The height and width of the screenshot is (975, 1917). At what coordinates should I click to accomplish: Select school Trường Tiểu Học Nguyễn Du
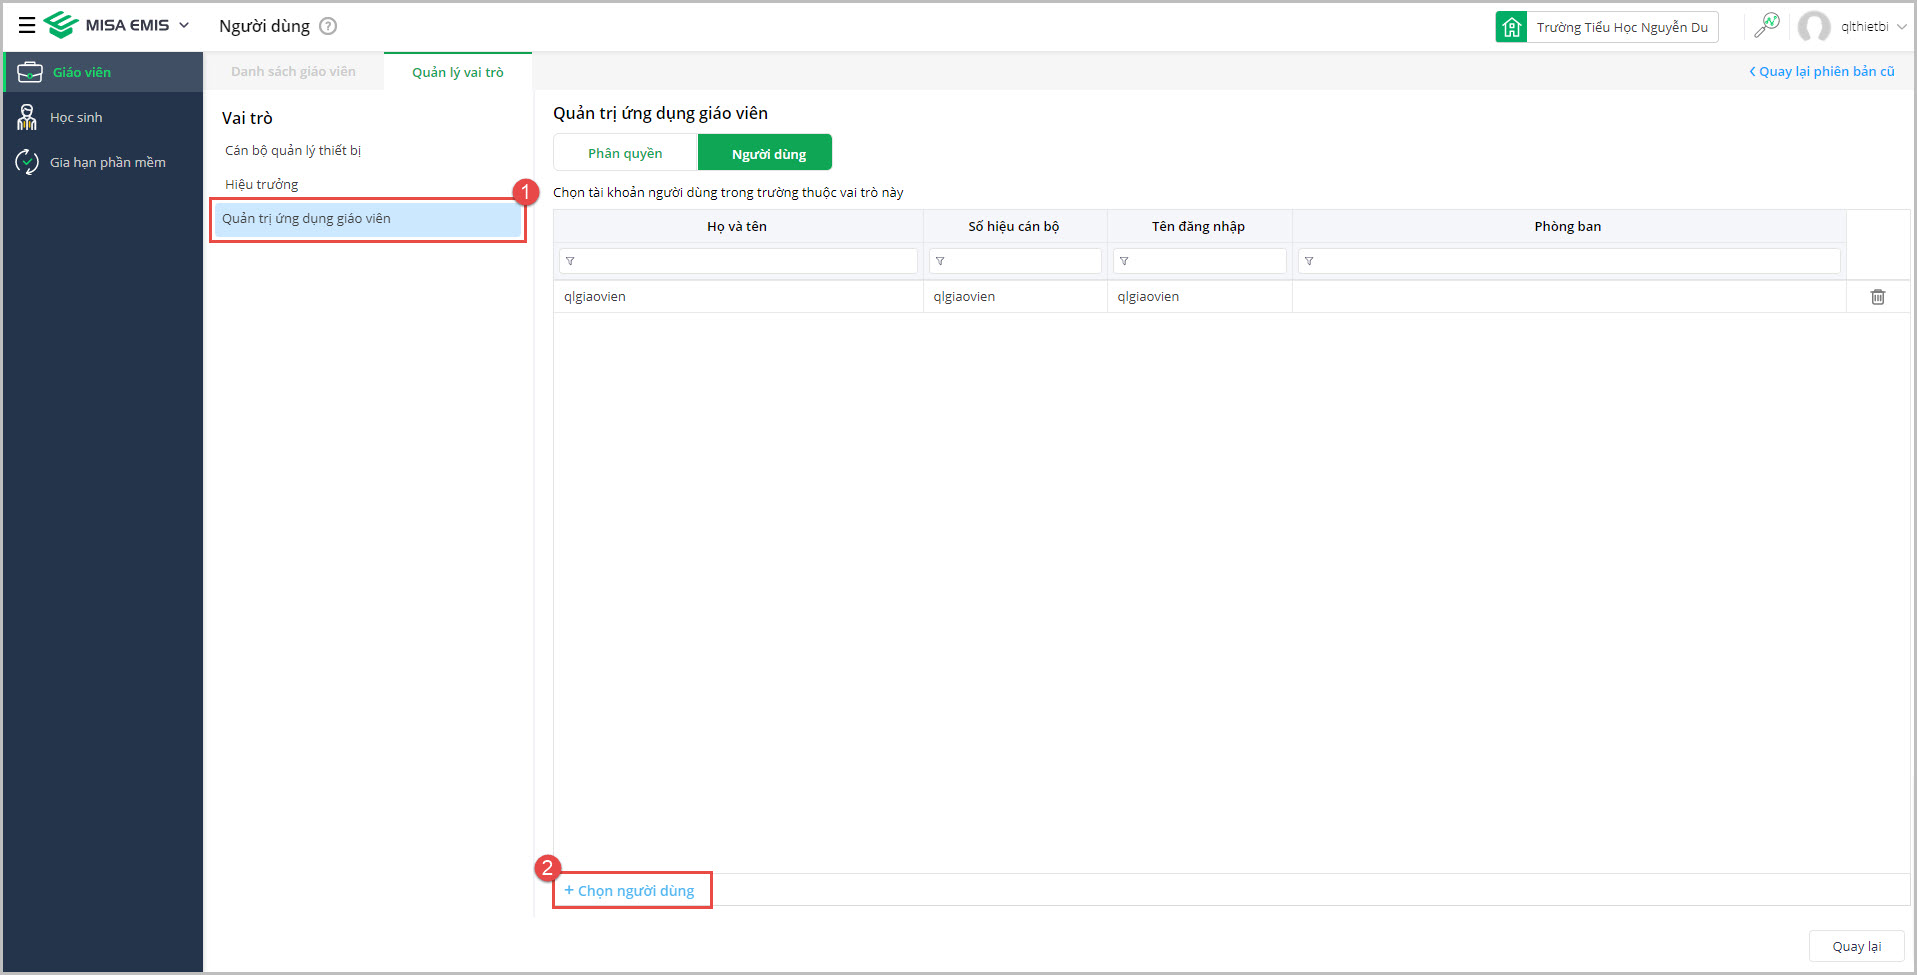pyautogui.click(x=1622, y=27)
